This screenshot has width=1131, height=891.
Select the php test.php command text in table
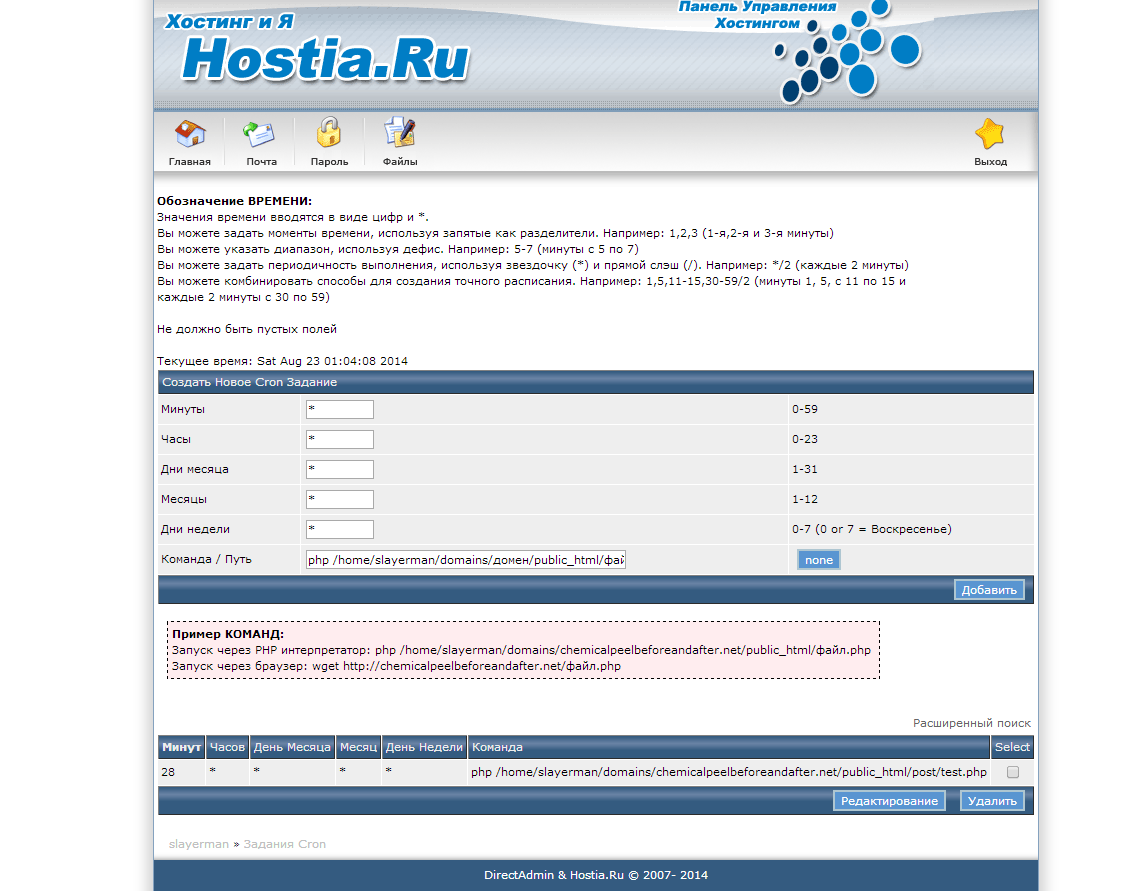pos(729,772)
